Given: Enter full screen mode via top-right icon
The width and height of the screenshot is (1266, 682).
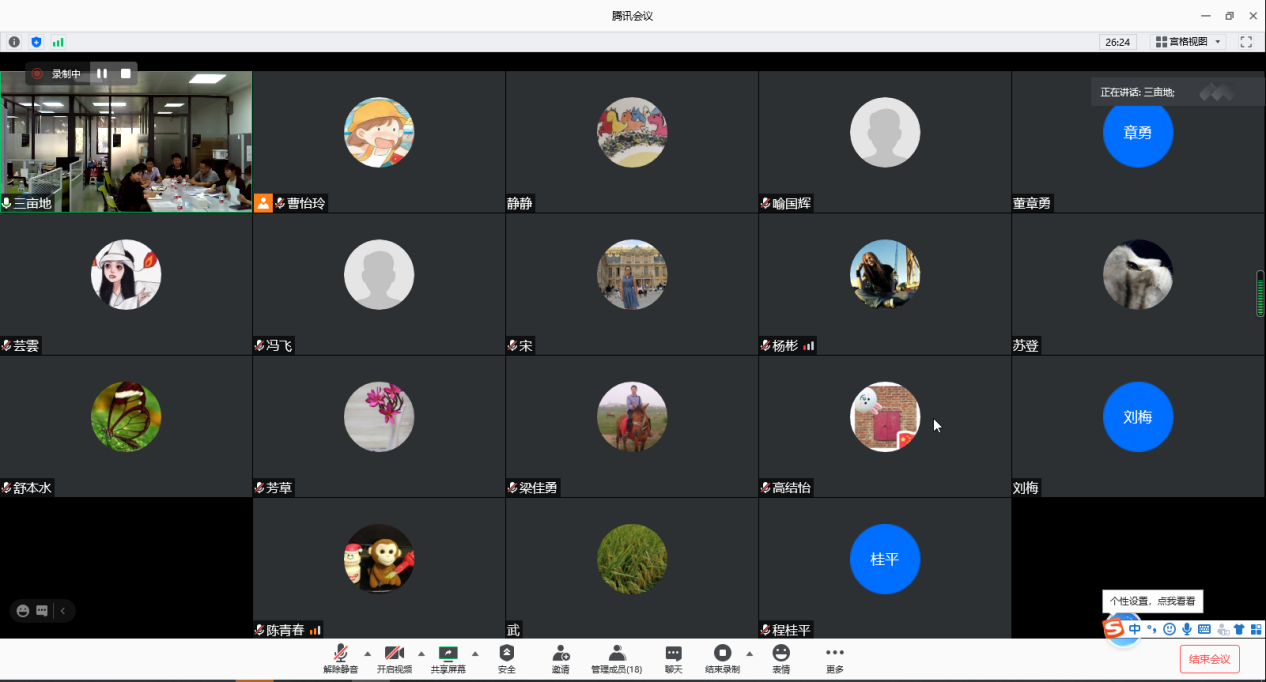Looking at the screenshot, I should coord(1246,42).
